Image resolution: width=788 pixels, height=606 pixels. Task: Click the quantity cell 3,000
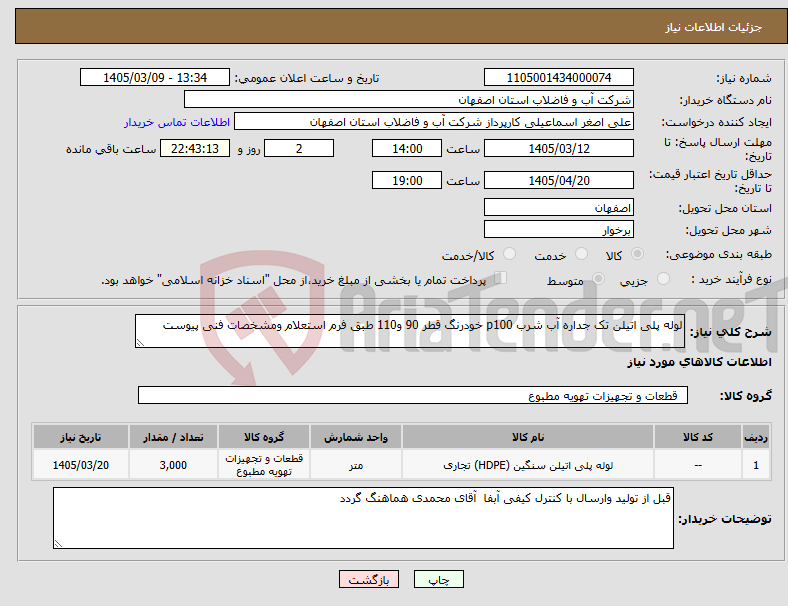point(173,465)
